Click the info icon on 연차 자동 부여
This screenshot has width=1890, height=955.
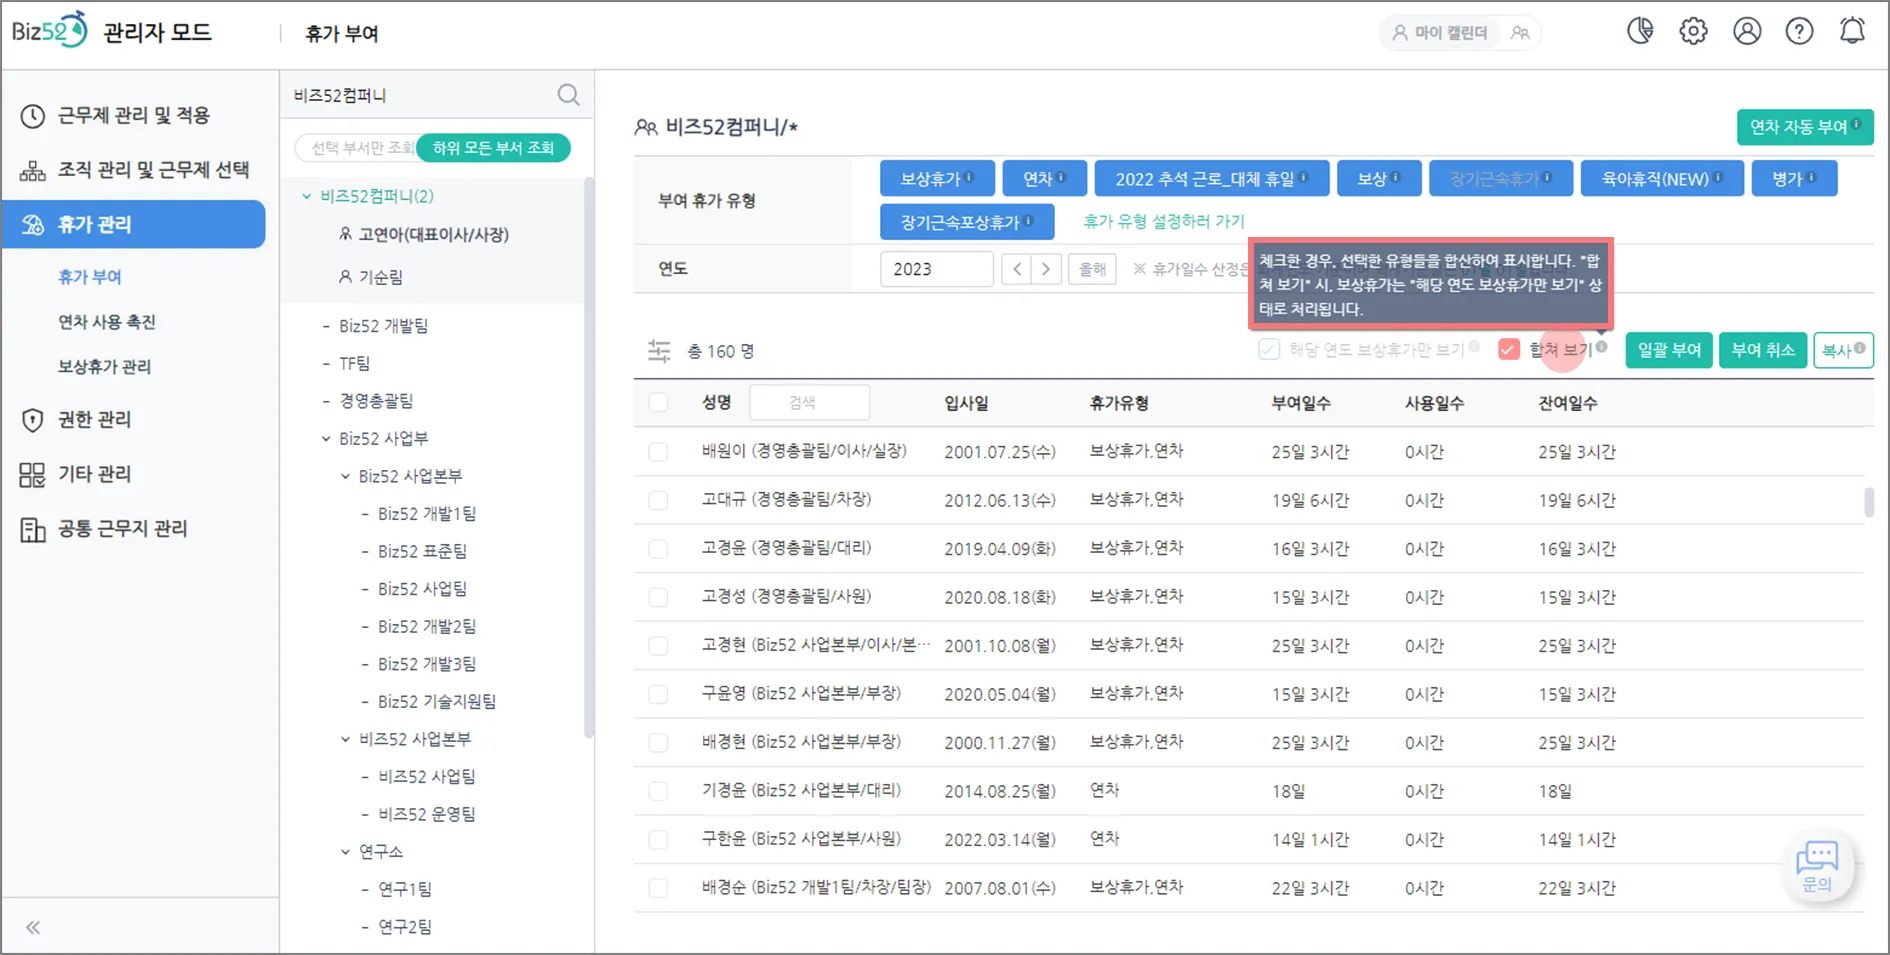point(1856,124)
